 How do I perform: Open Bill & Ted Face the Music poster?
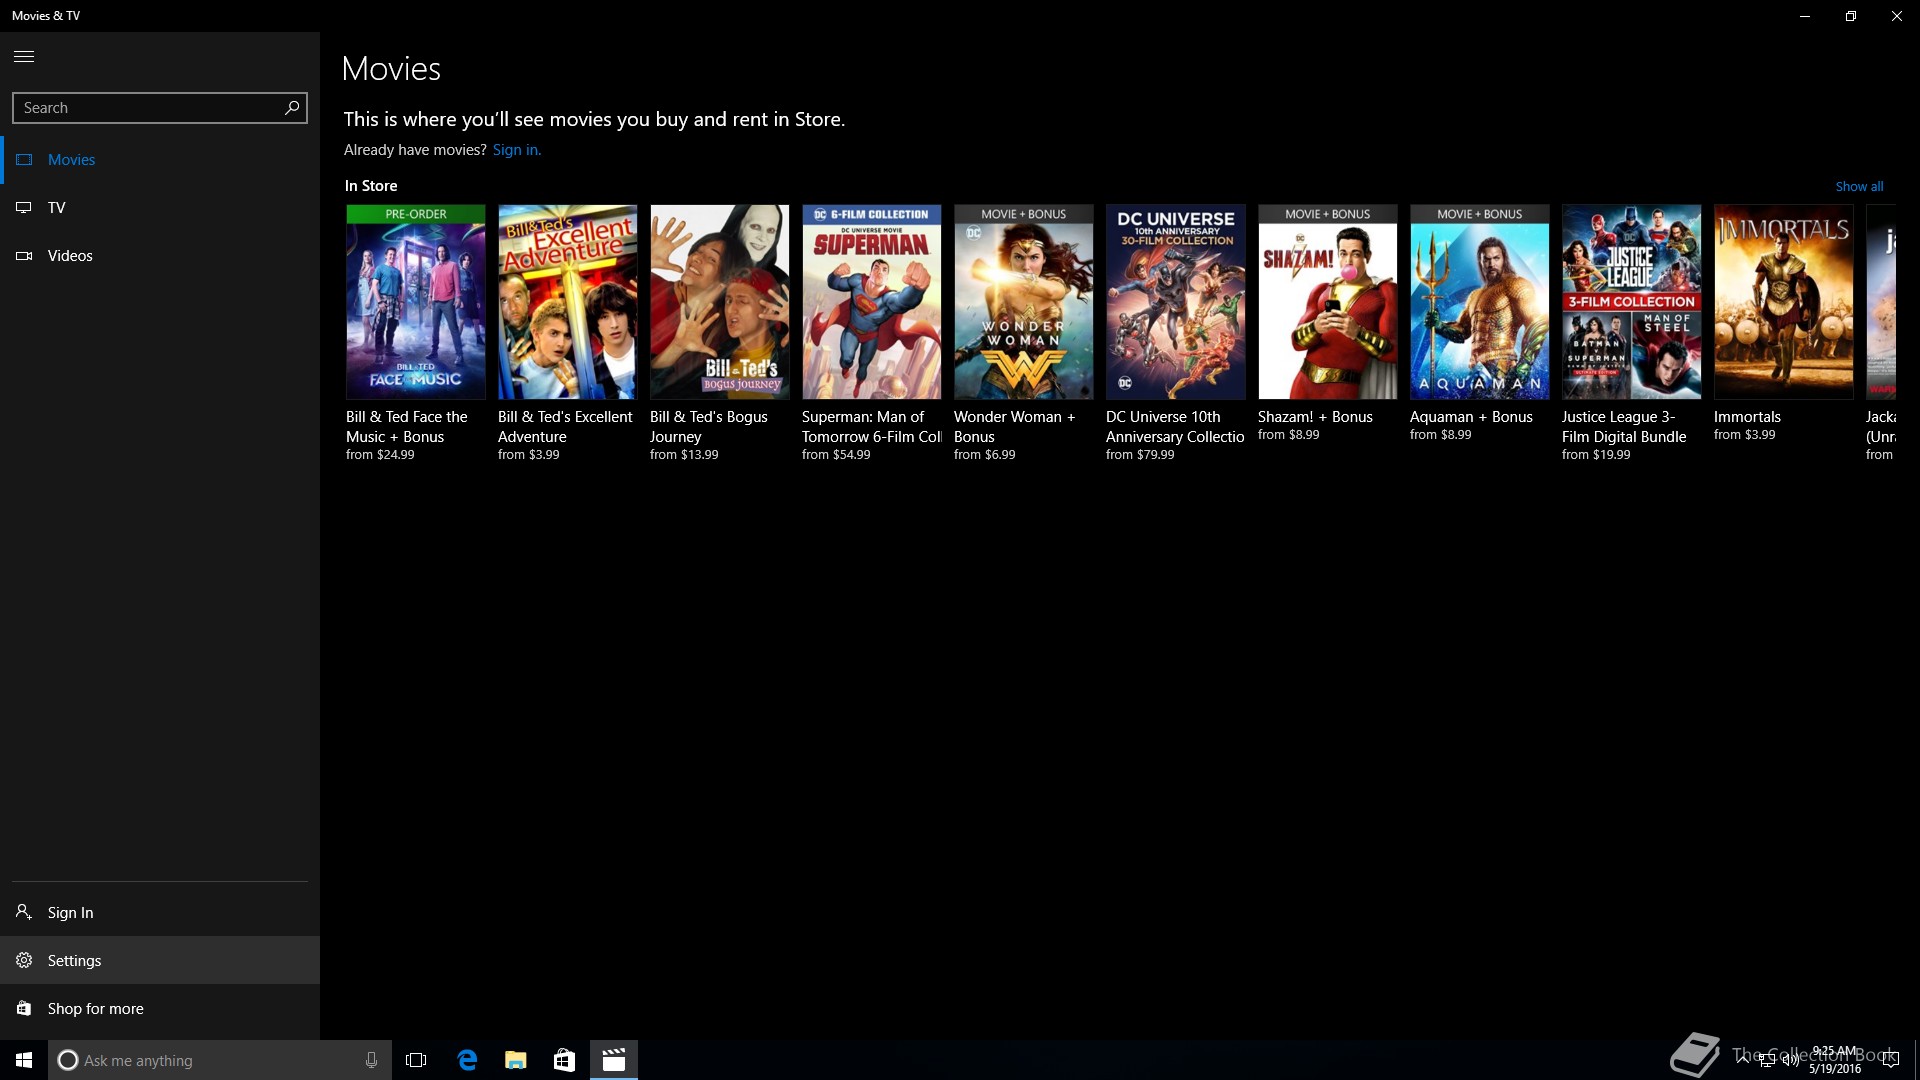(416, 302)
